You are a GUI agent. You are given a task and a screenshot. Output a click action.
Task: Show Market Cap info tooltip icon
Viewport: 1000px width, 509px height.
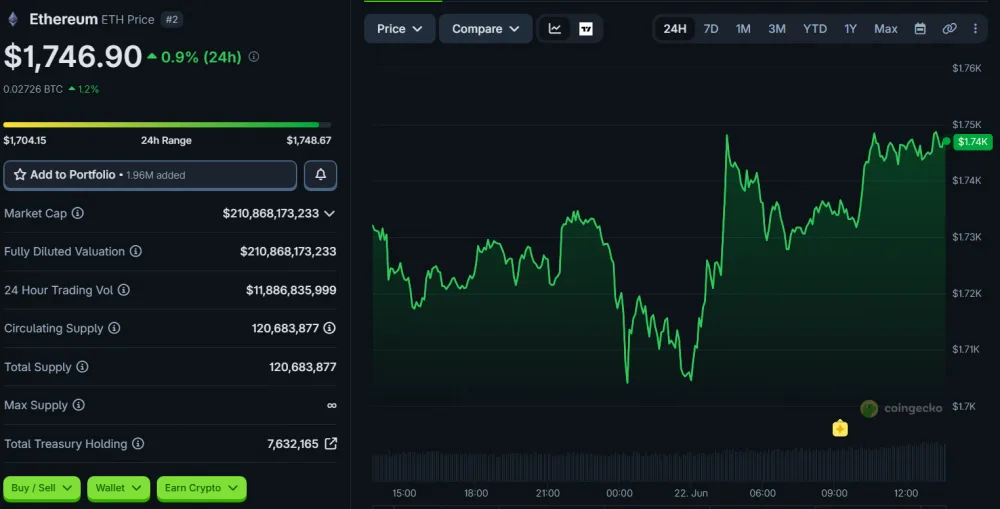pyautogui.click(x=78, y=213)
